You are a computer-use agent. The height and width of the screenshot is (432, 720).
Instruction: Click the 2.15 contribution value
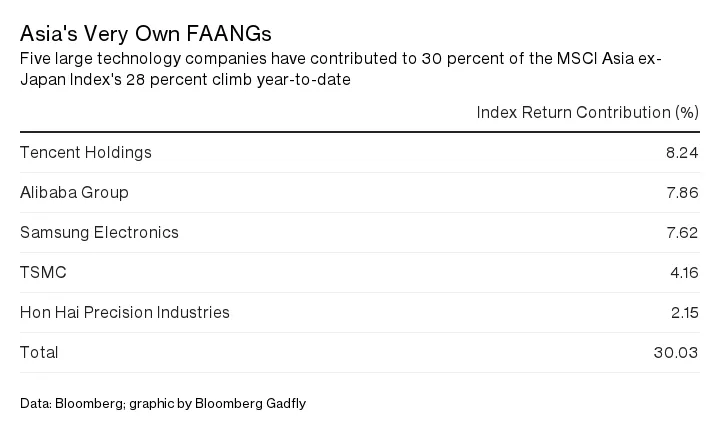click(683, 313)
